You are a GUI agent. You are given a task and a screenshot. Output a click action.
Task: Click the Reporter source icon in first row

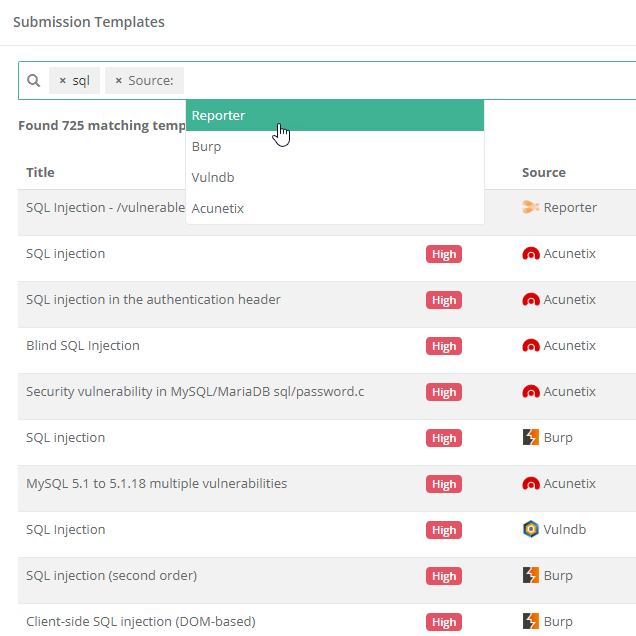[x=531, y=207]
